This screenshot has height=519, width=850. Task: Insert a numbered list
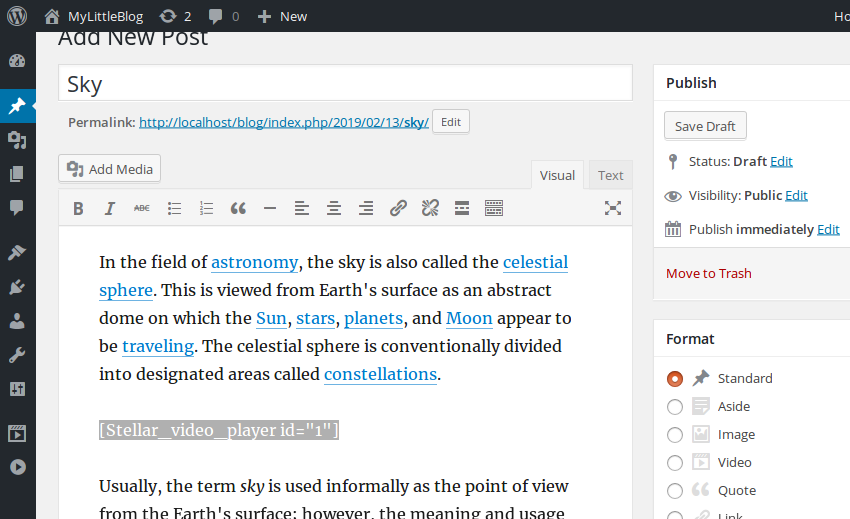point(206,208)
